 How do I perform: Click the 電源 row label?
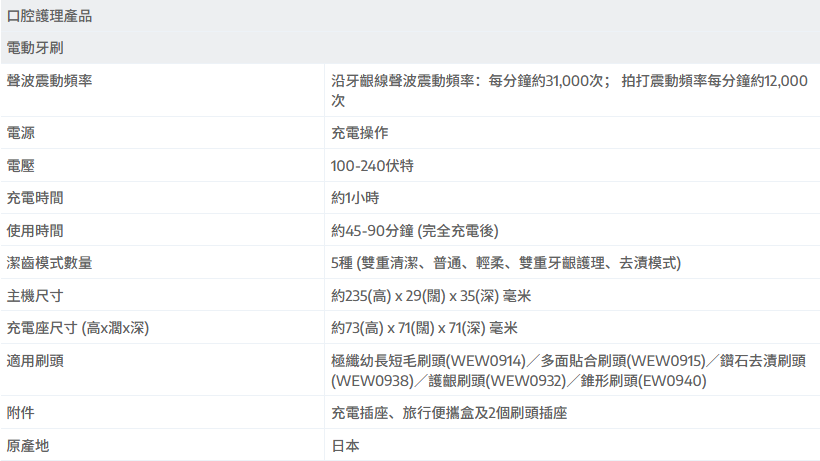(21, 133)
